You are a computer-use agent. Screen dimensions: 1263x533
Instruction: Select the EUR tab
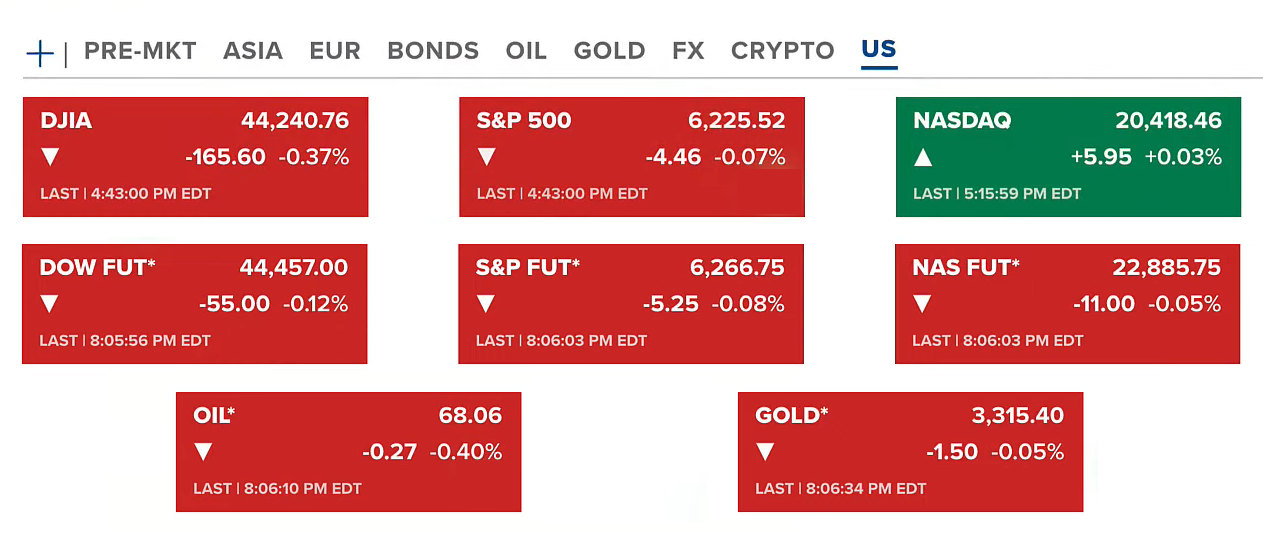coord(335,51)
